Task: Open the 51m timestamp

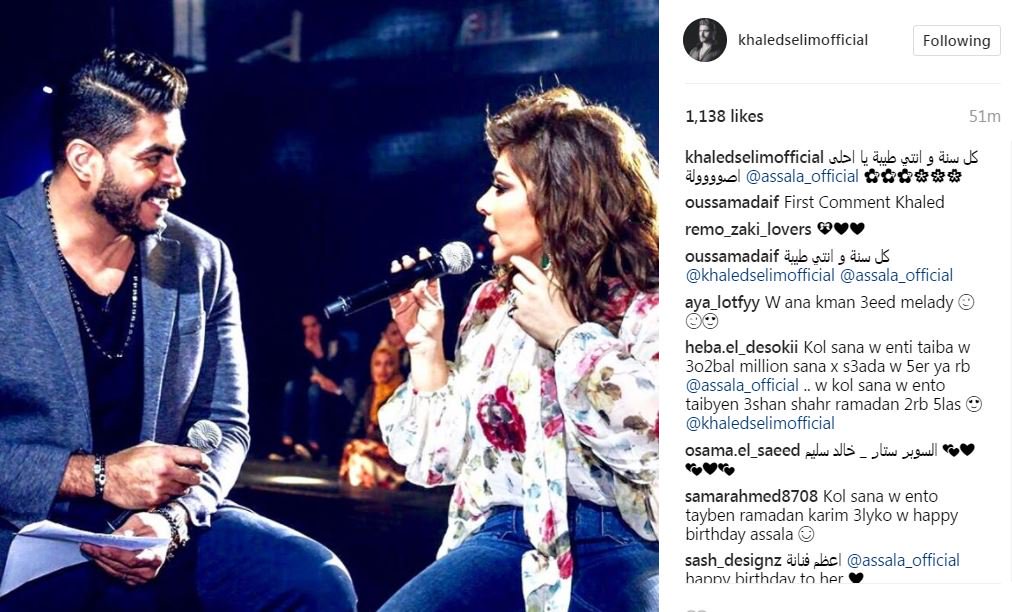Action: pos(984,116)
